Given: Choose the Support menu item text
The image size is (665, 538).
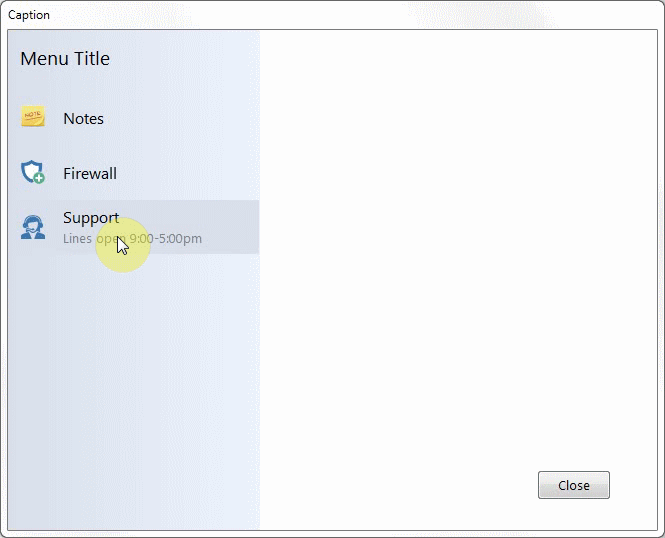Looking at the screenshot, I should (x=91, y=217).
